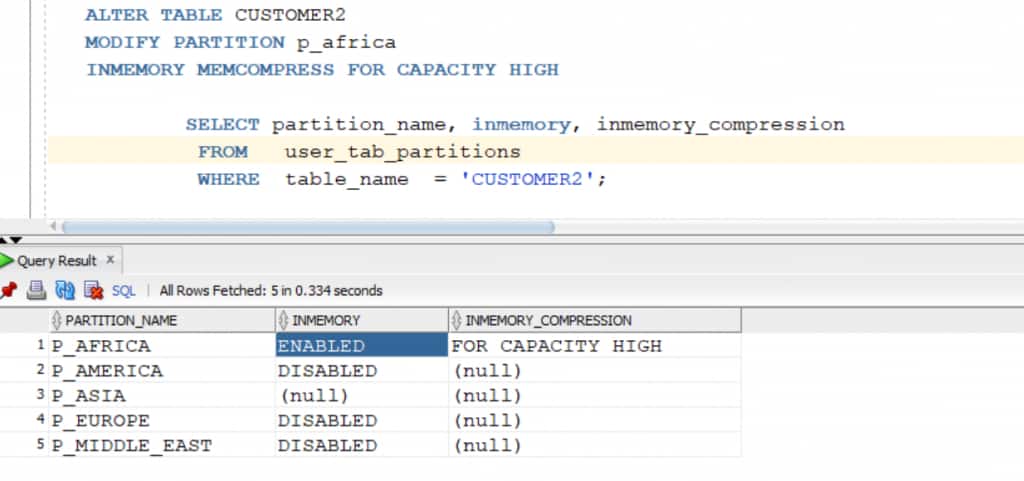Sort by PARTITION_NAME column header
The width and height of the screenshot is (1024, 481).
pyautogui.click(x=162, y=320)
